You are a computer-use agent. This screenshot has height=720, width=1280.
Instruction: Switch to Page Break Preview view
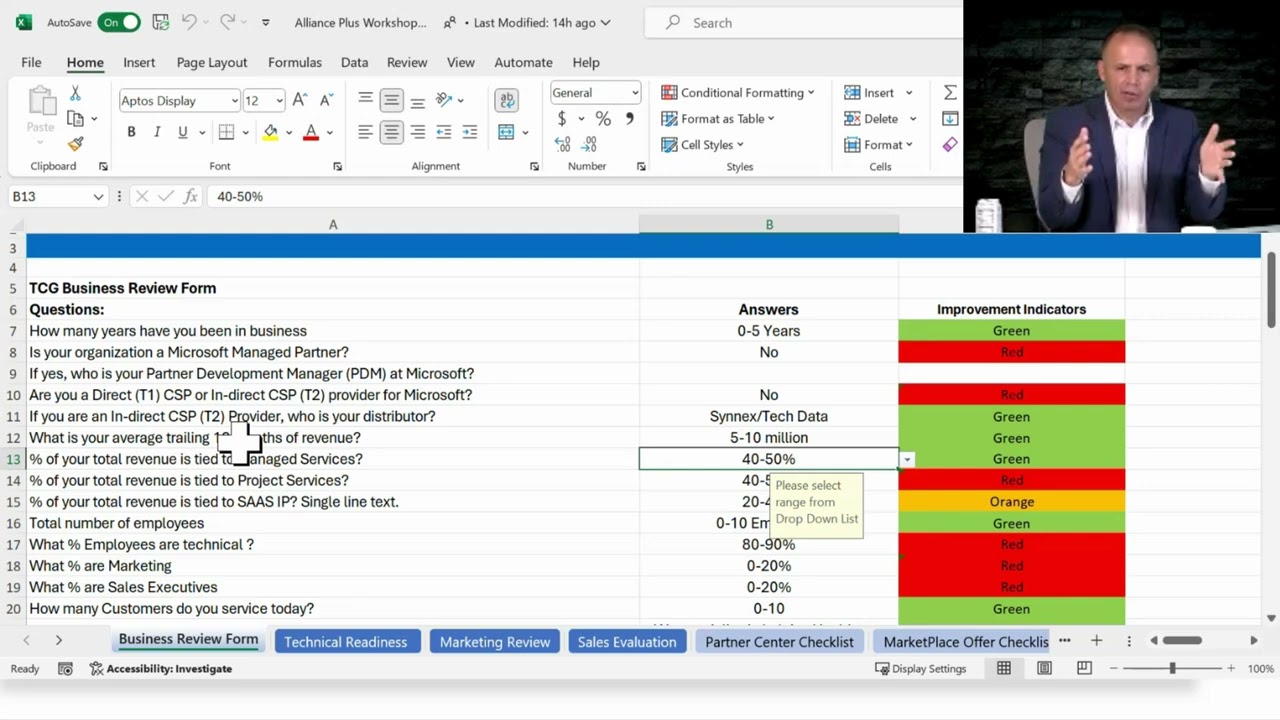tap(1084, 668)
